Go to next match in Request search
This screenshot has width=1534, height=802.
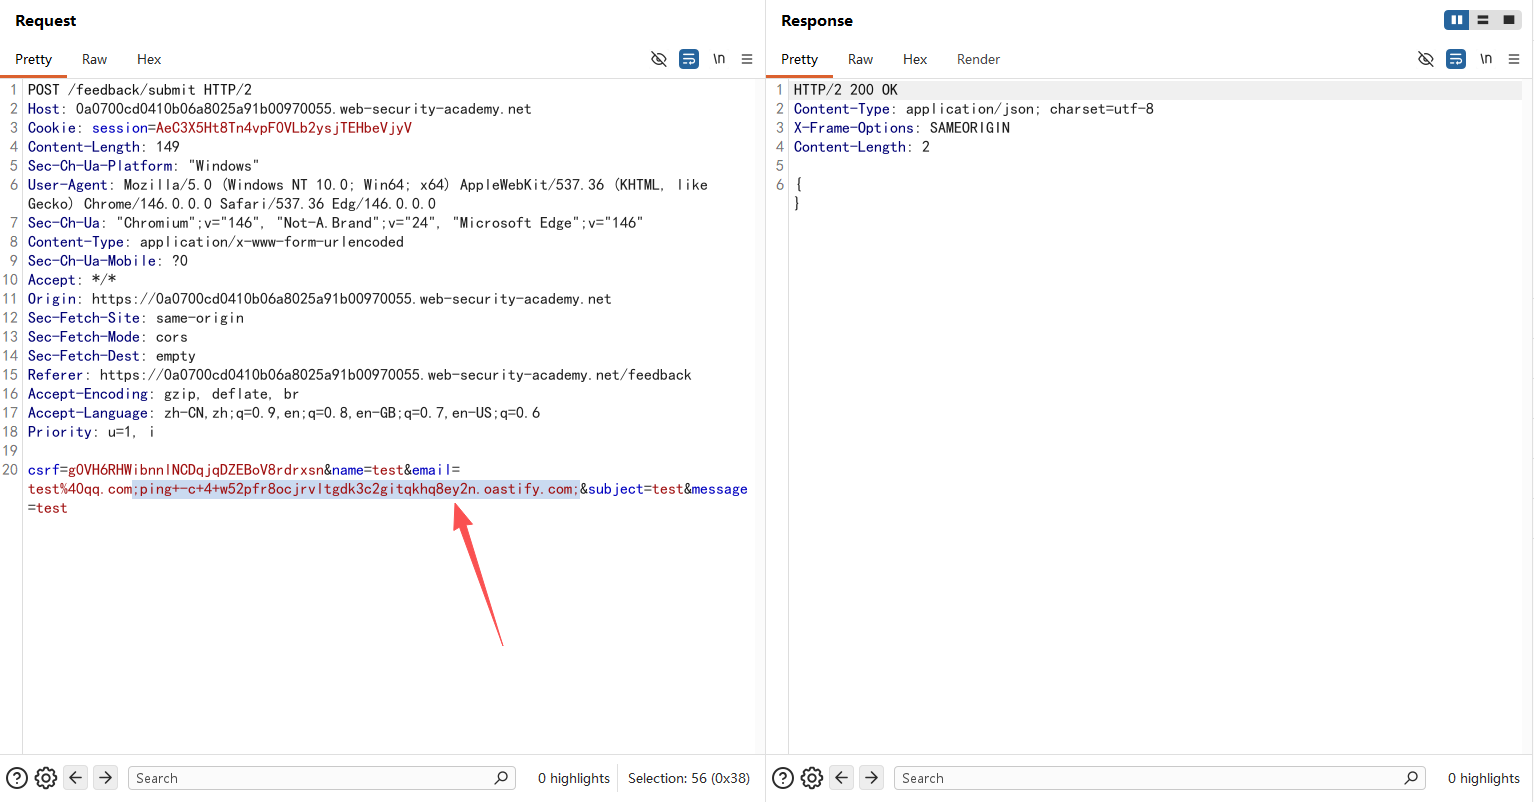[105, 778]
